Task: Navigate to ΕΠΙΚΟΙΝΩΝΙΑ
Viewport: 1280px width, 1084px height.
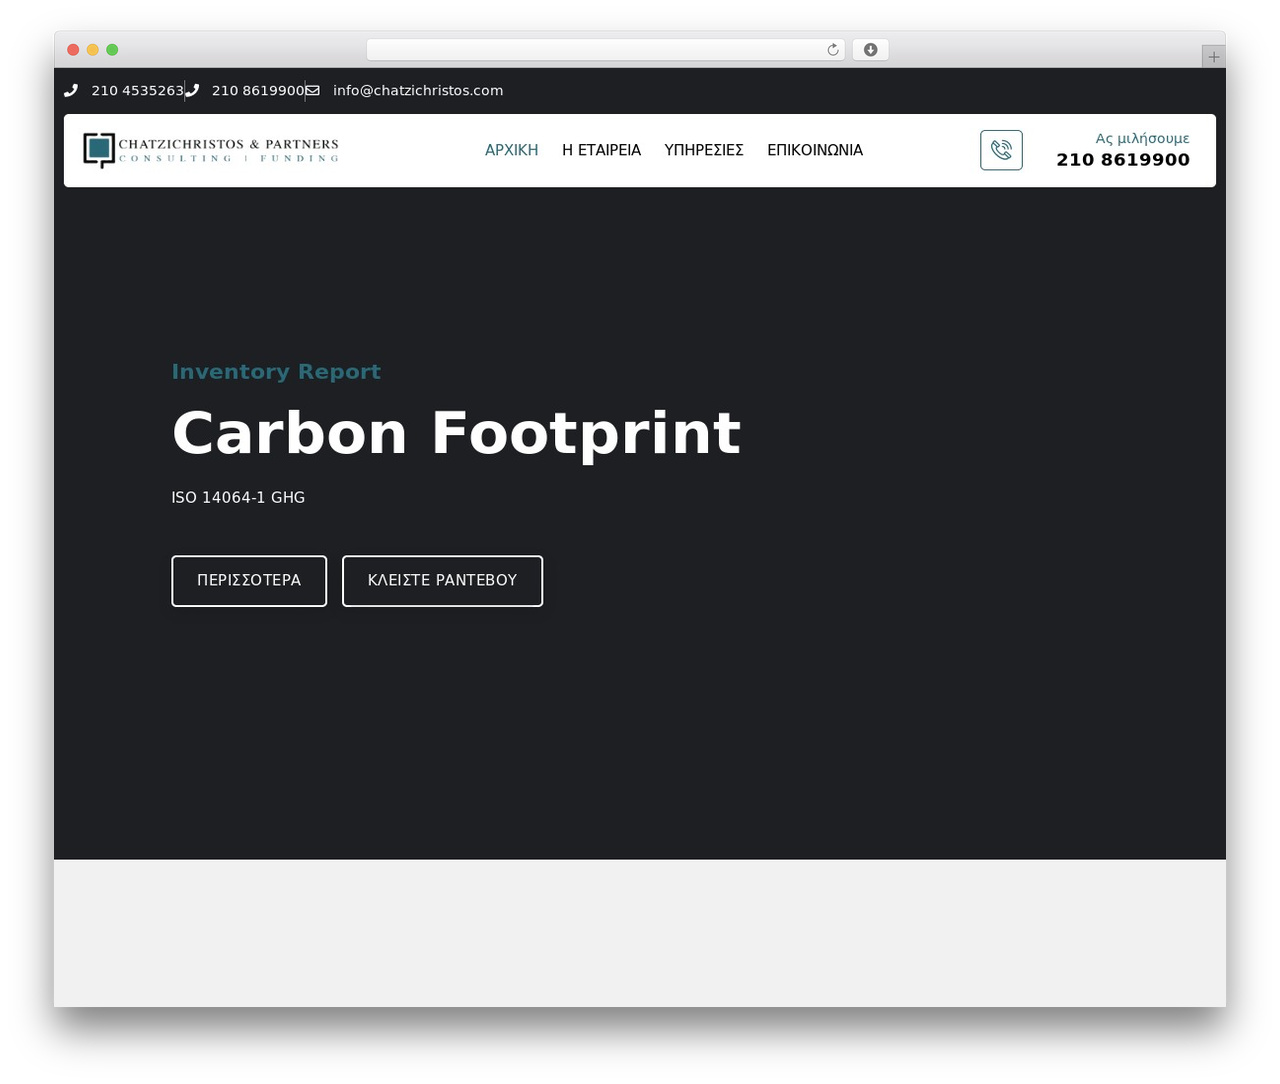Action: (x=815, y=150)
